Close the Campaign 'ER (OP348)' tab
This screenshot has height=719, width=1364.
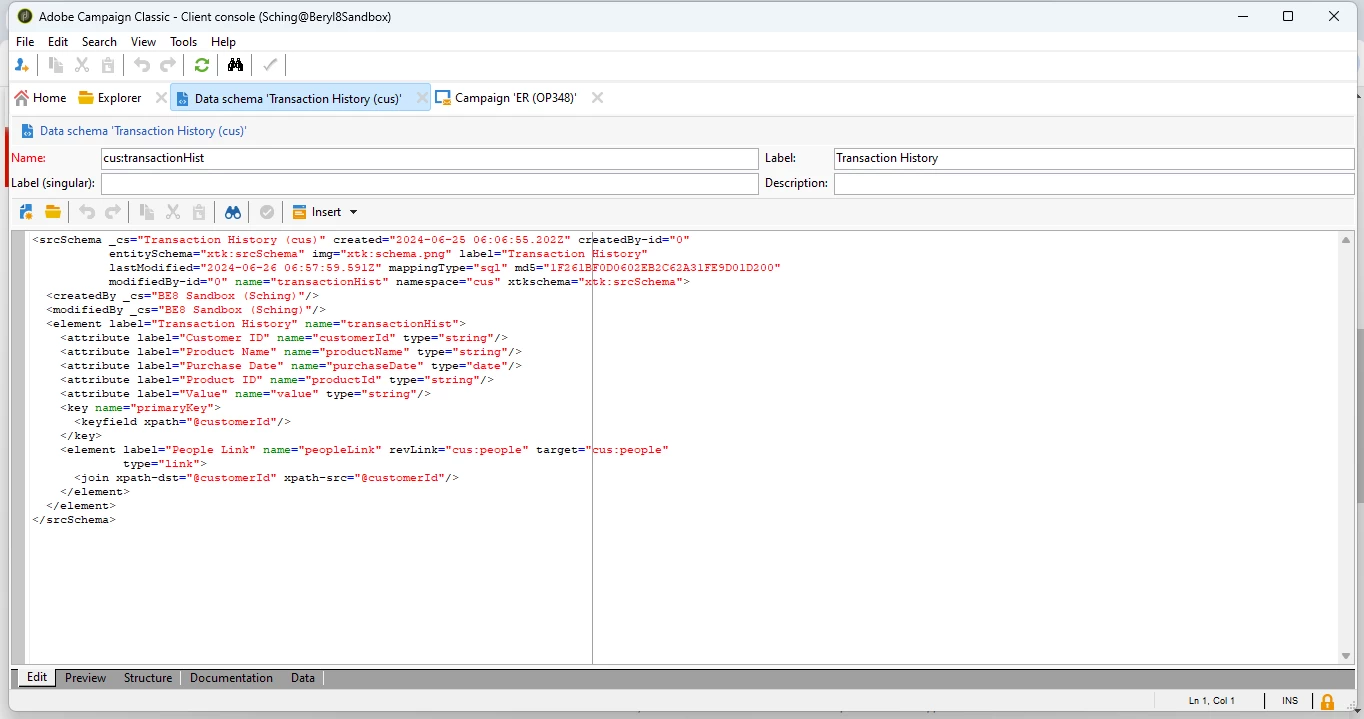click(597, 98)
